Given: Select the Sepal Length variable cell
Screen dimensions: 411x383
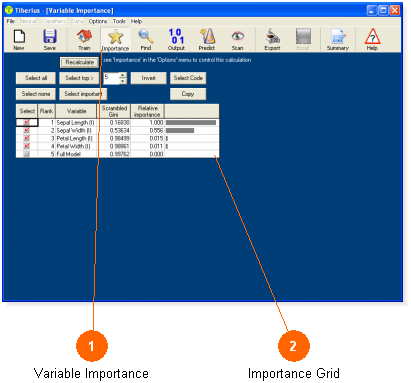Looking at the screenshot, I should [x=76, y=123].
